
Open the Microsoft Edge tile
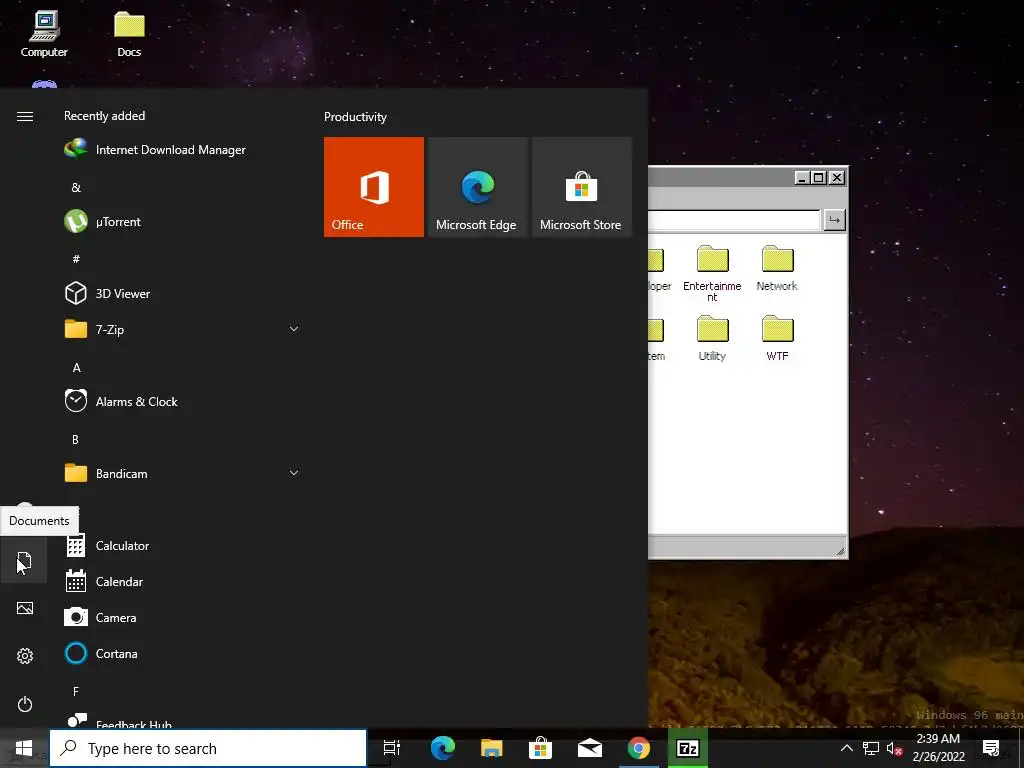click(x=477, y=187)
